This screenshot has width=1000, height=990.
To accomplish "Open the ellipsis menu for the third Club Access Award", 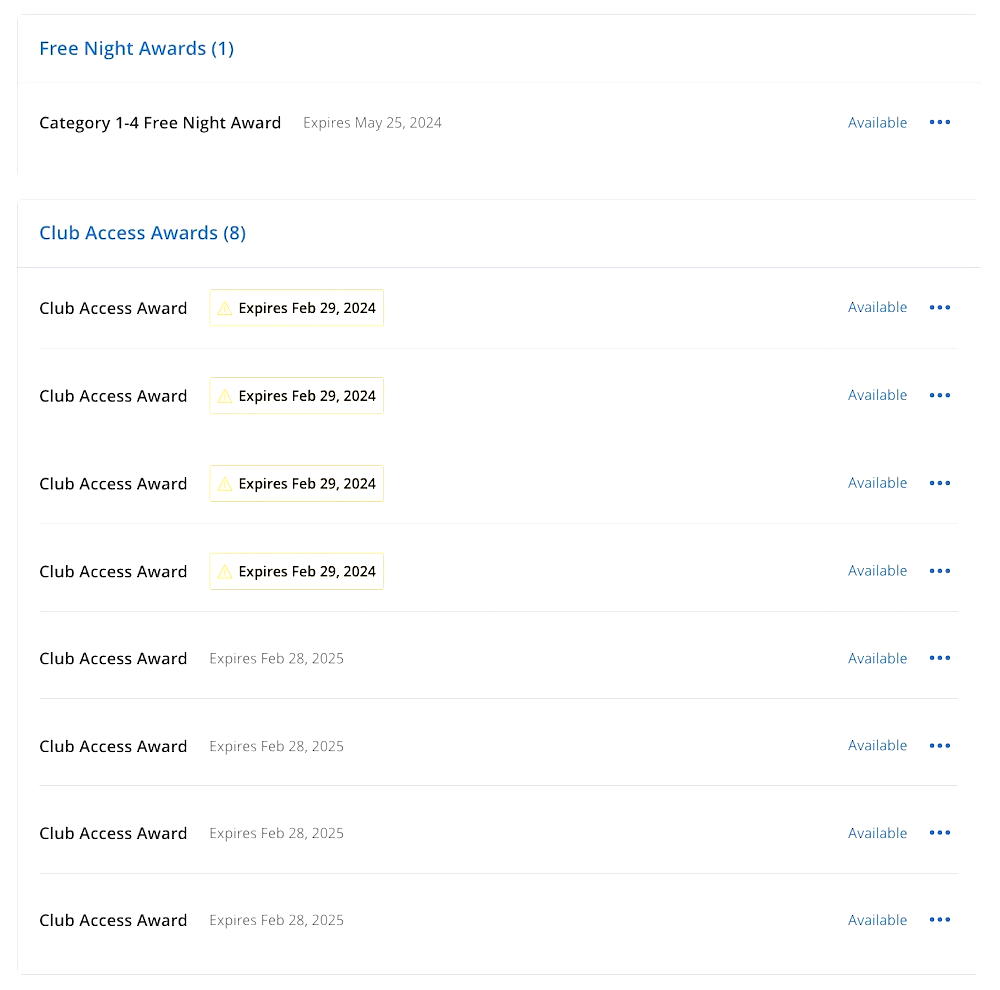I will click(x=939, y=483).
